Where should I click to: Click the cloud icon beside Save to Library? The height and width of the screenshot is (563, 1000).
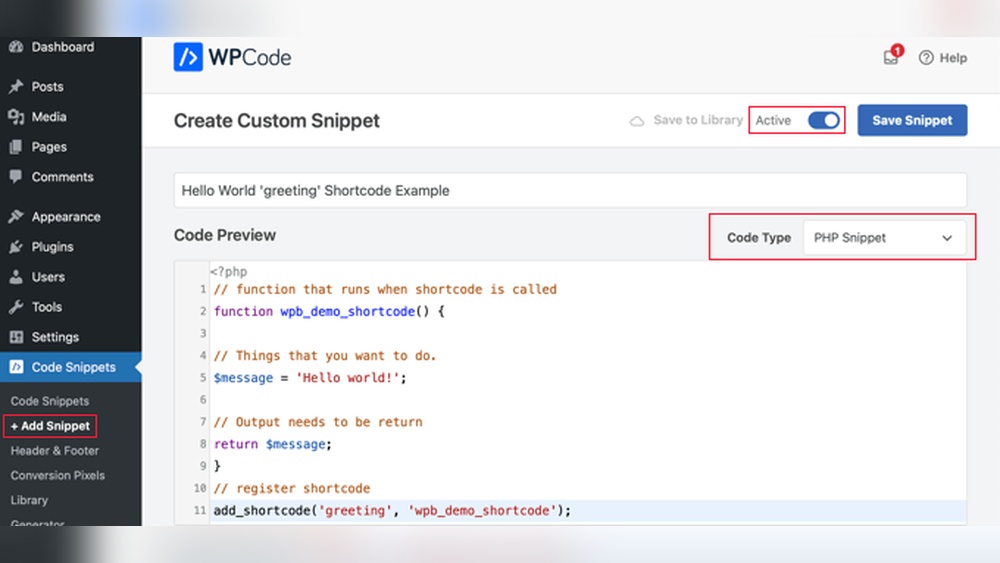(636, 121)
